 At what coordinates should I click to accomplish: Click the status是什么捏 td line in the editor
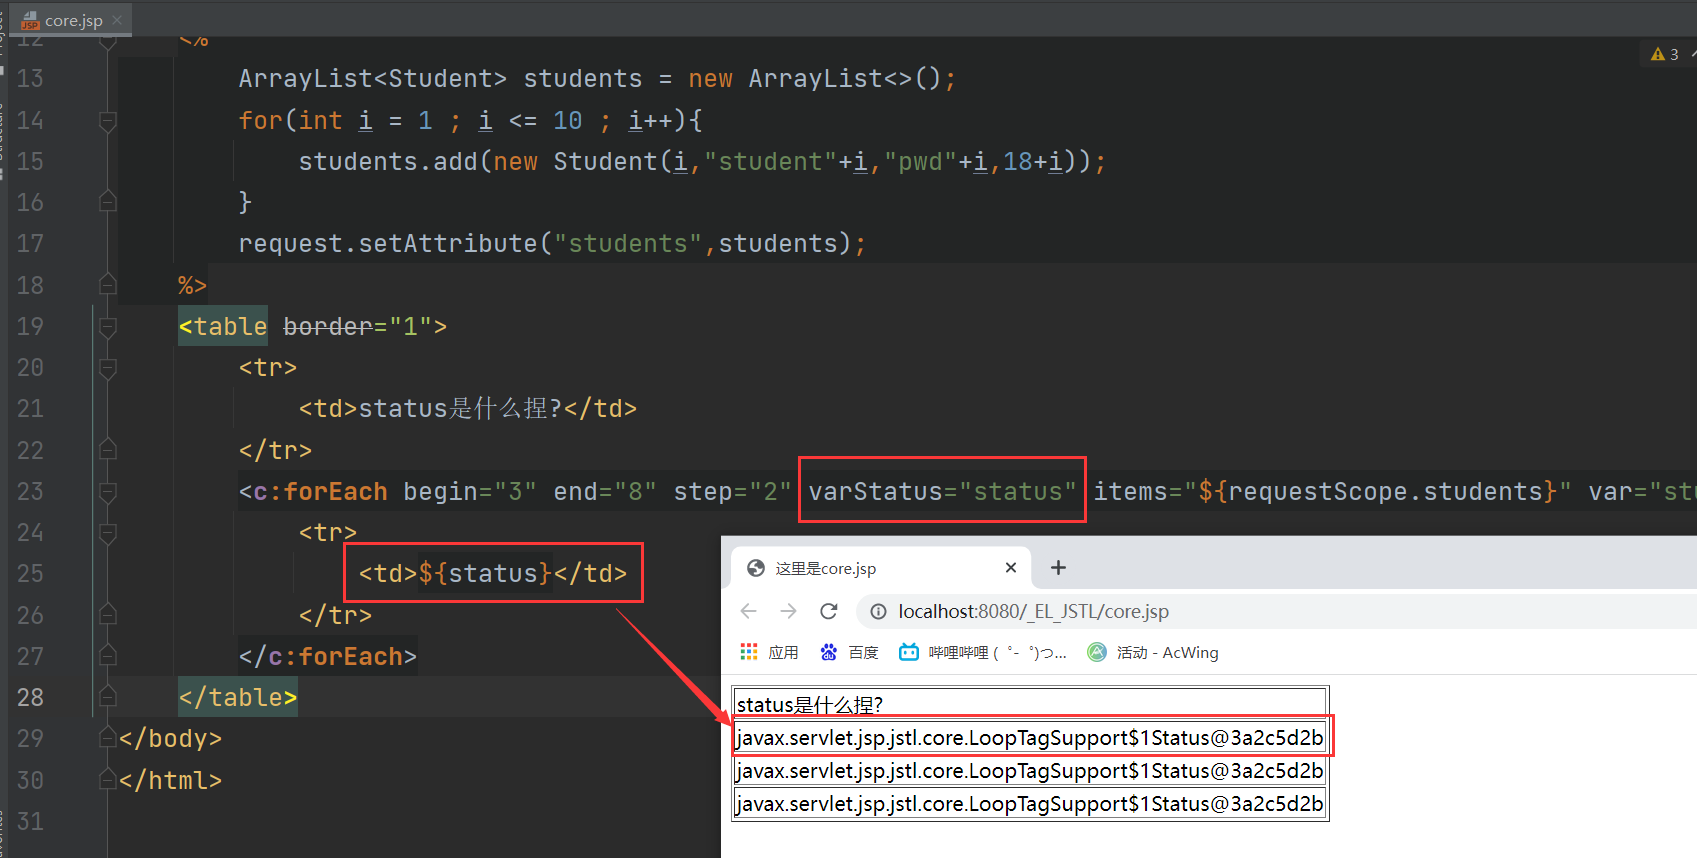click(467, 408)
